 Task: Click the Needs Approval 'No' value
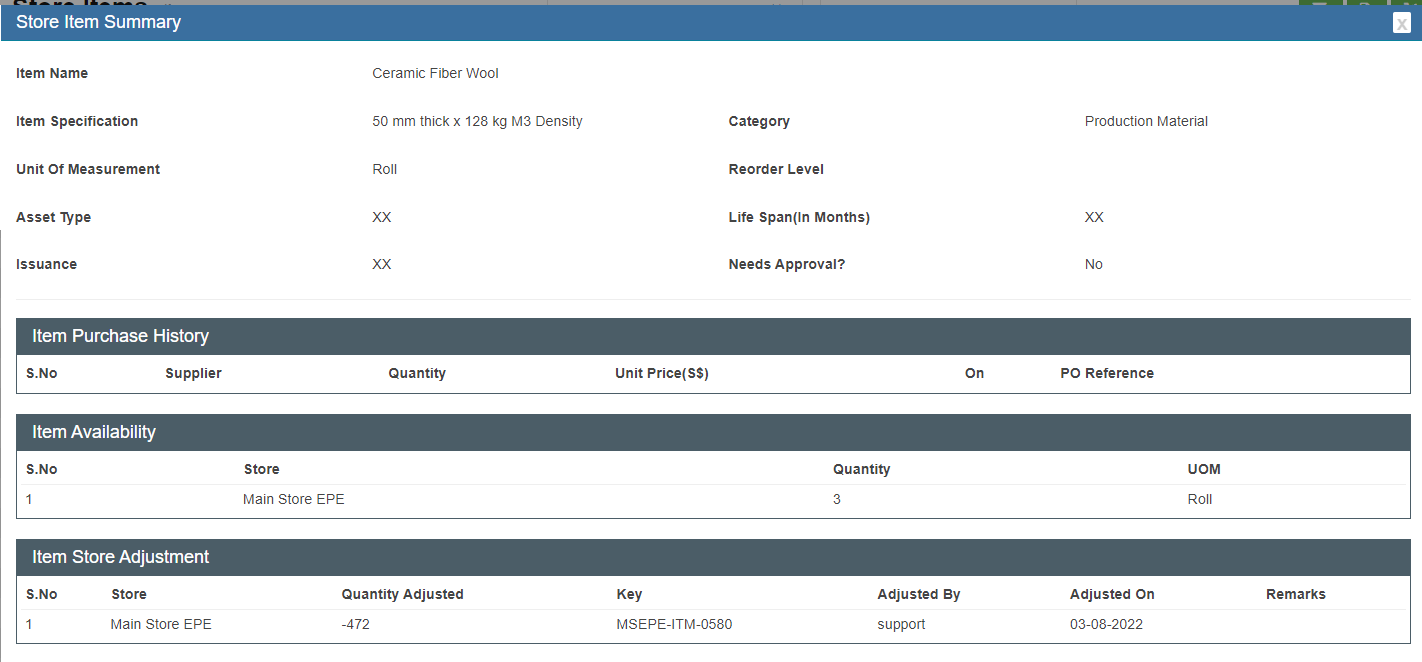(1093, 264)
